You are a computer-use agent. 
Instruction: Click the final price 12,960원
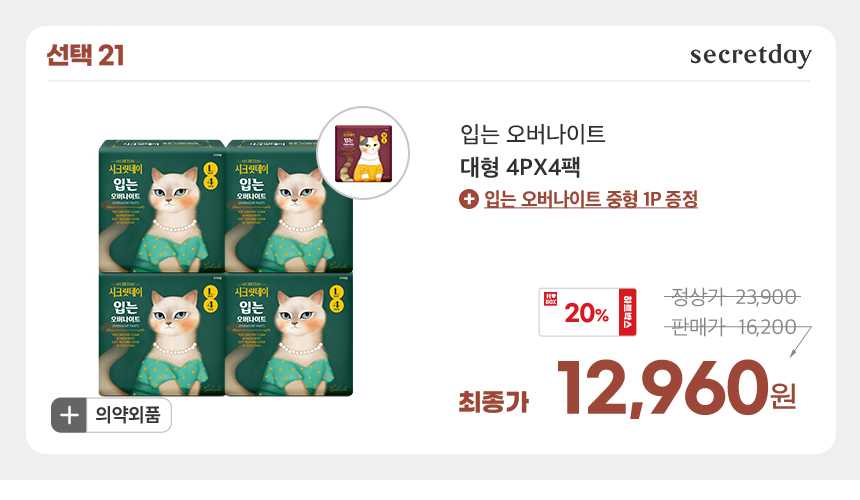(x=677, y=388)
